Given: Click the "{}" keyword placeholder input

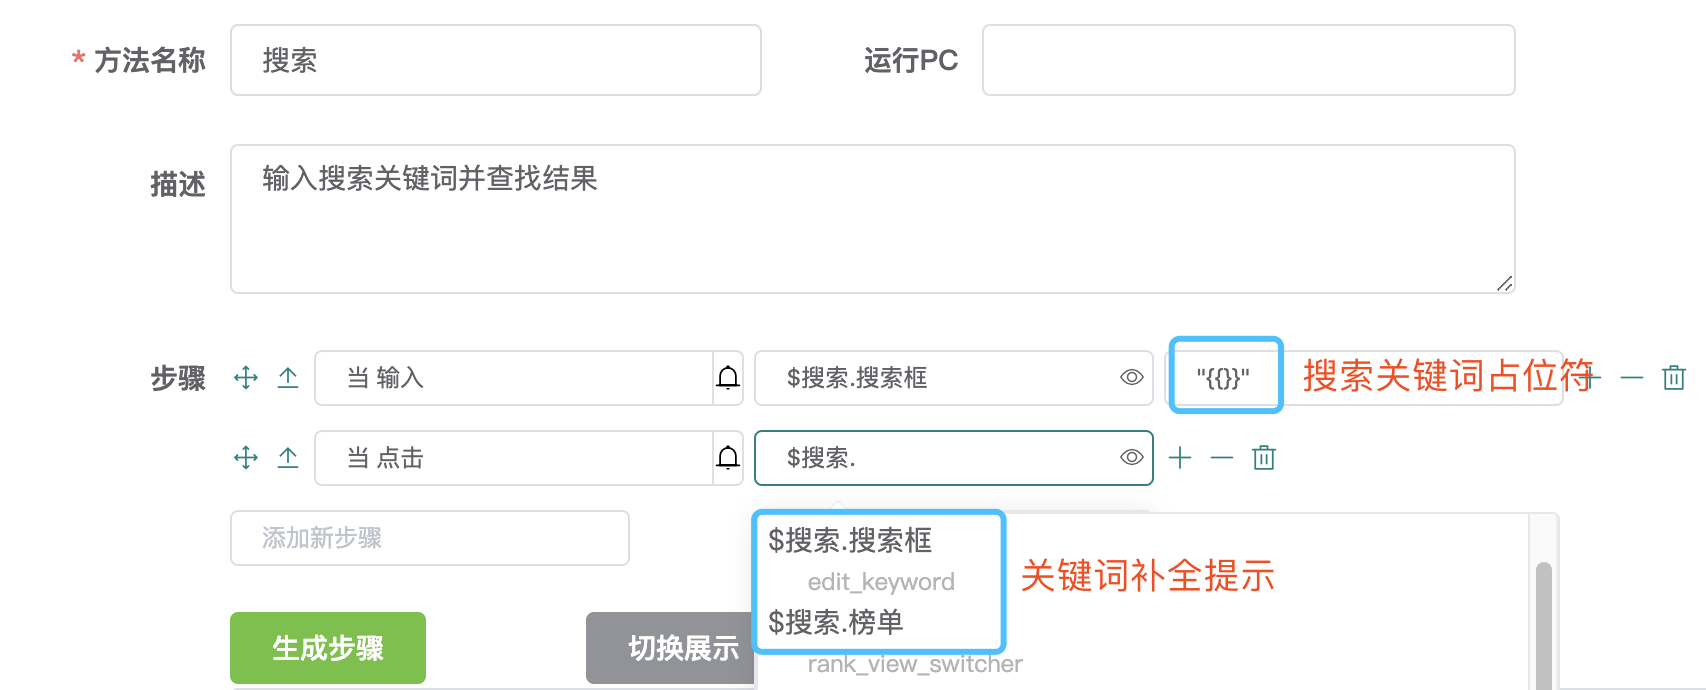Looking at the screenshot, I should point(1224,378).
